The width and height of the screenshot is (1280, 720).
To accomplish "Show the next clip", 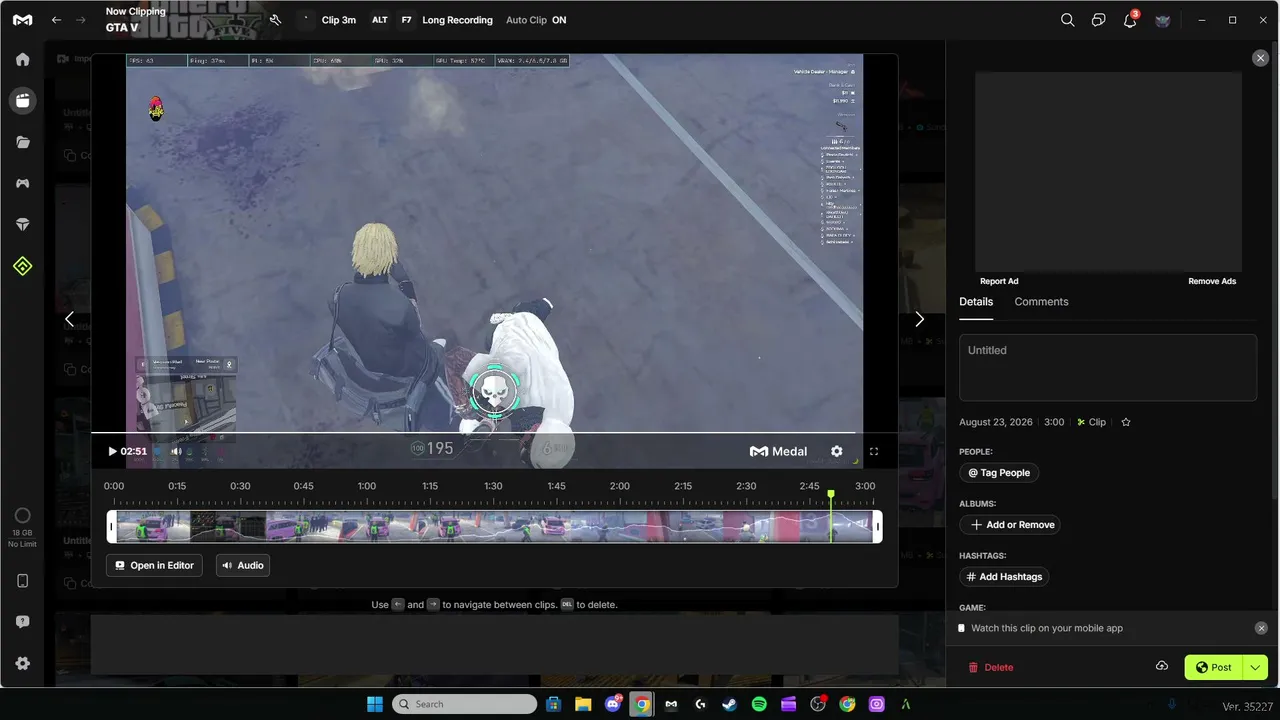I will point(919,320).
